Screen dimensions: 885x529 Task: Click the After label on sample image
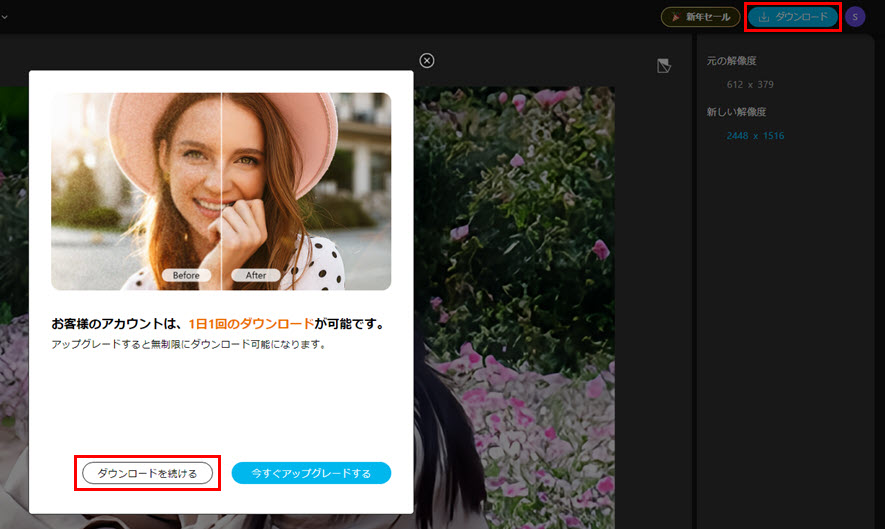point(256,275)
